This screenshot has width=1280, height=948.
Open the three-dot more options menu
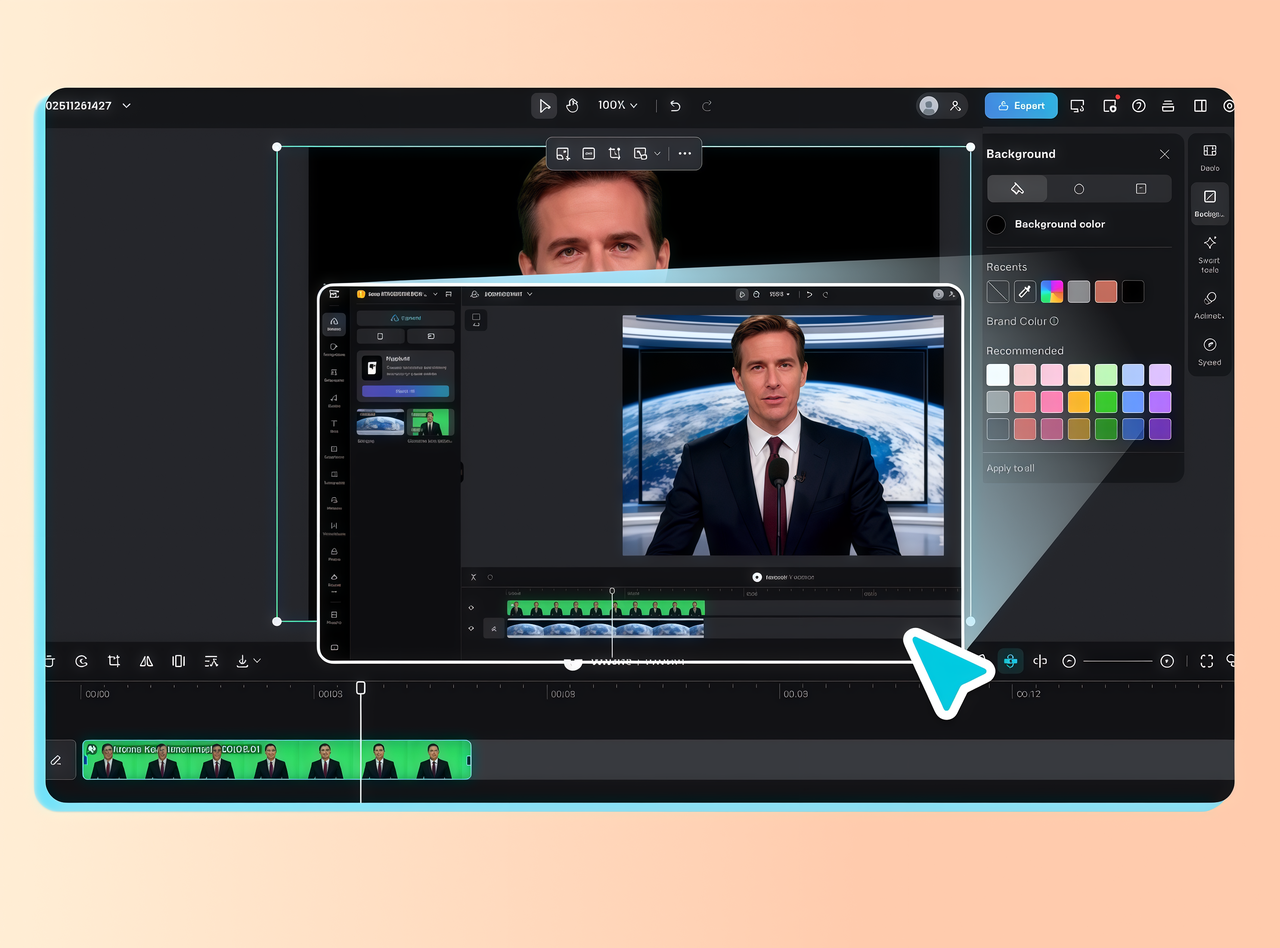(685, 154)
